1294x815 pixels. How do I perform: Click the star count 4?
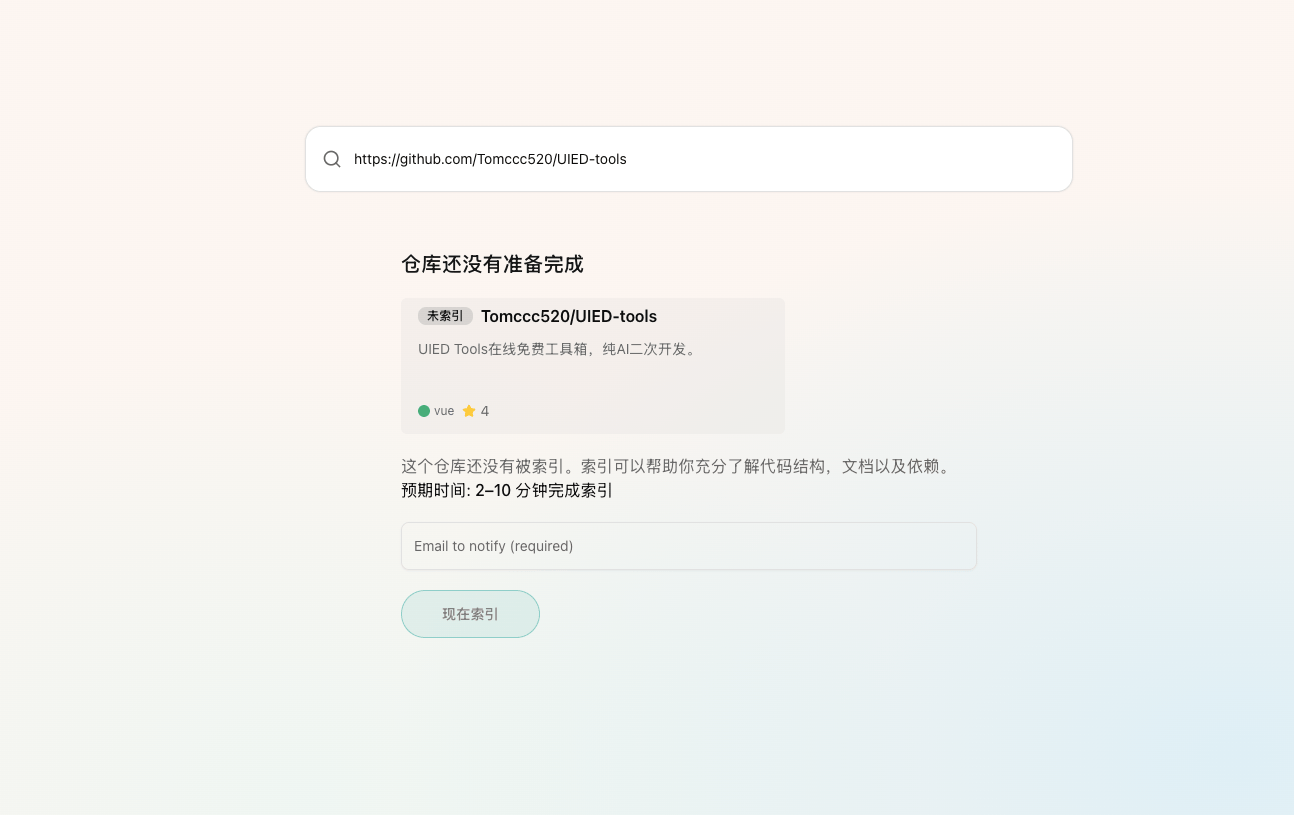(485, 411)
